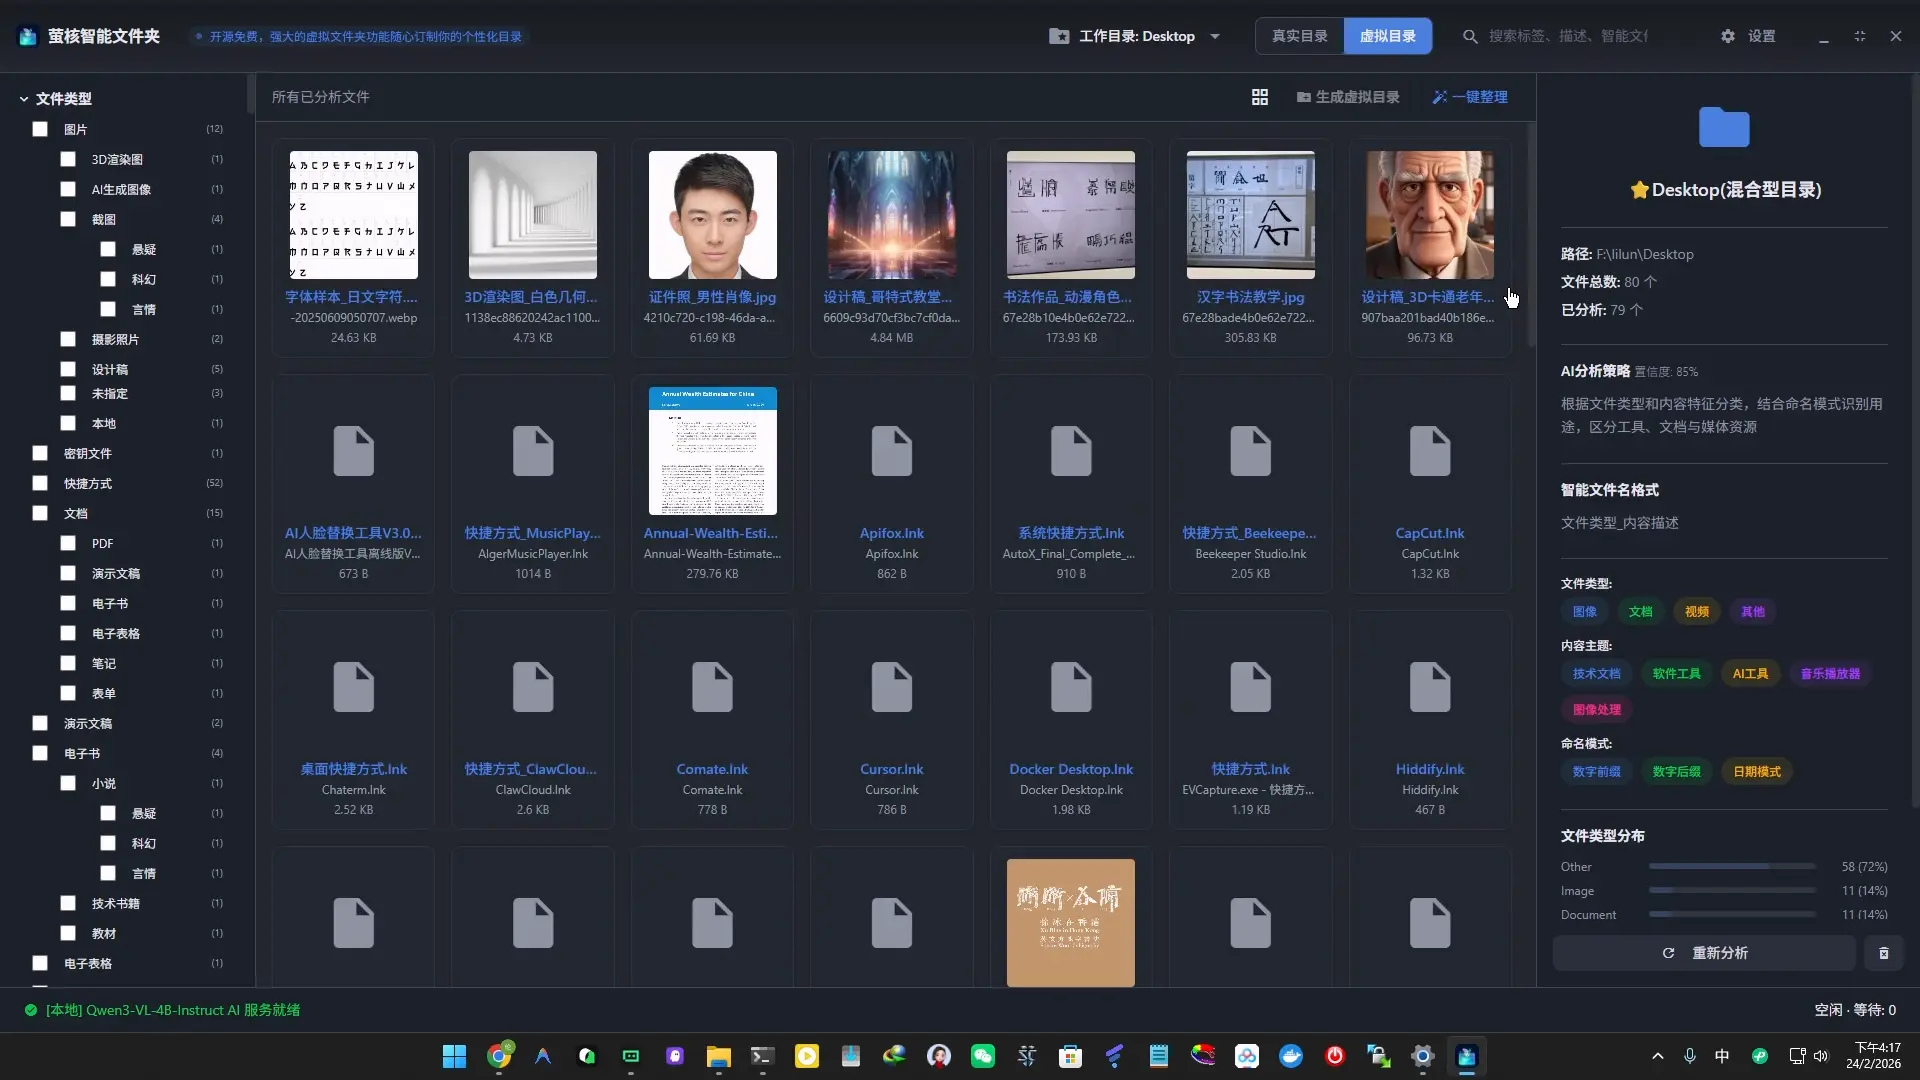Show hidden system tray icons
The width and height of the screenshot is (1920, 1080).
pos(1657,1056)
